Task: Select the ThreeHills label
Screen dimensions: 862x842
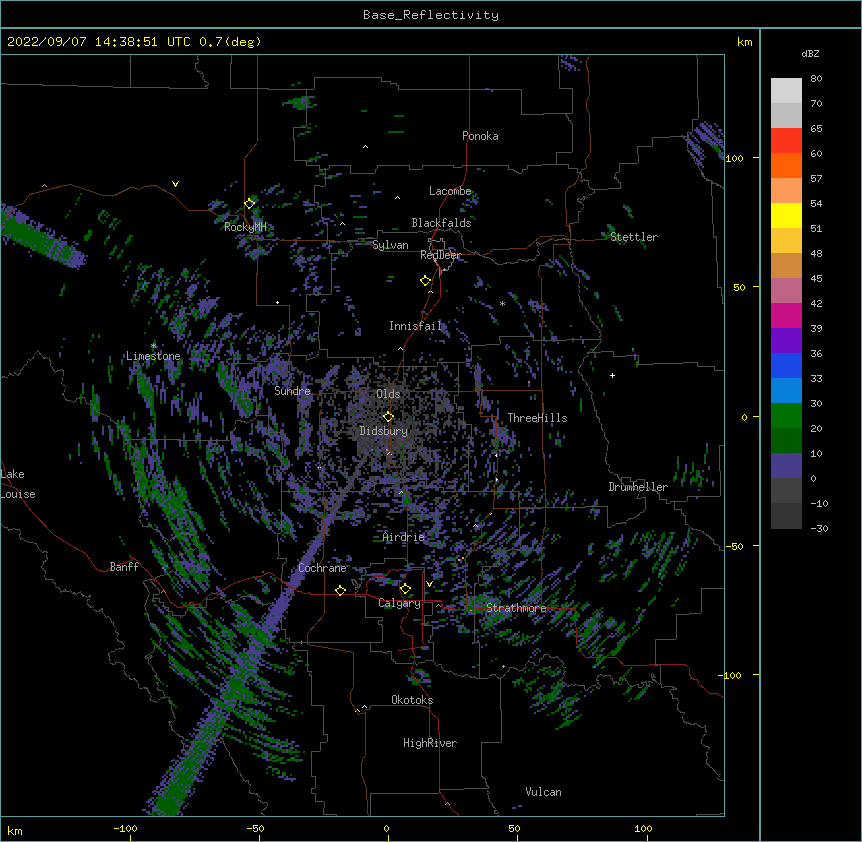Action: coord(537,418)
